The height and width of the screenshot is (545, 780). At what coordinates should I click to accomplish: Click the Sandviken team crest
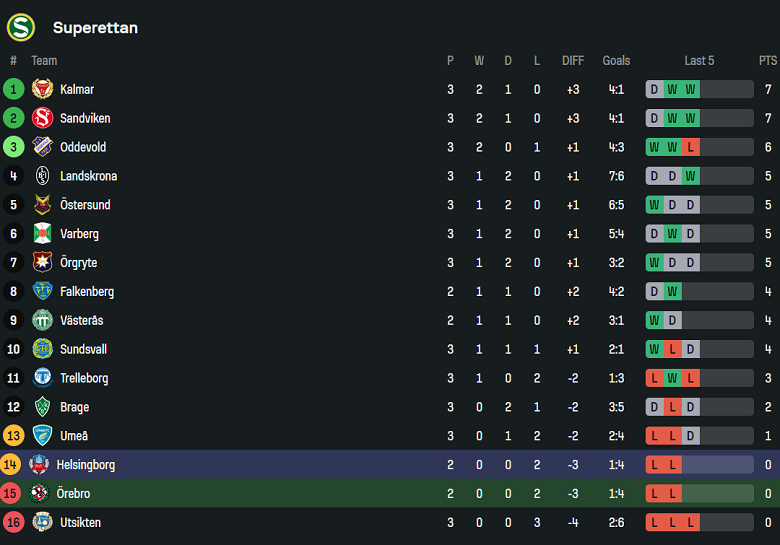[x=42, y=118]
